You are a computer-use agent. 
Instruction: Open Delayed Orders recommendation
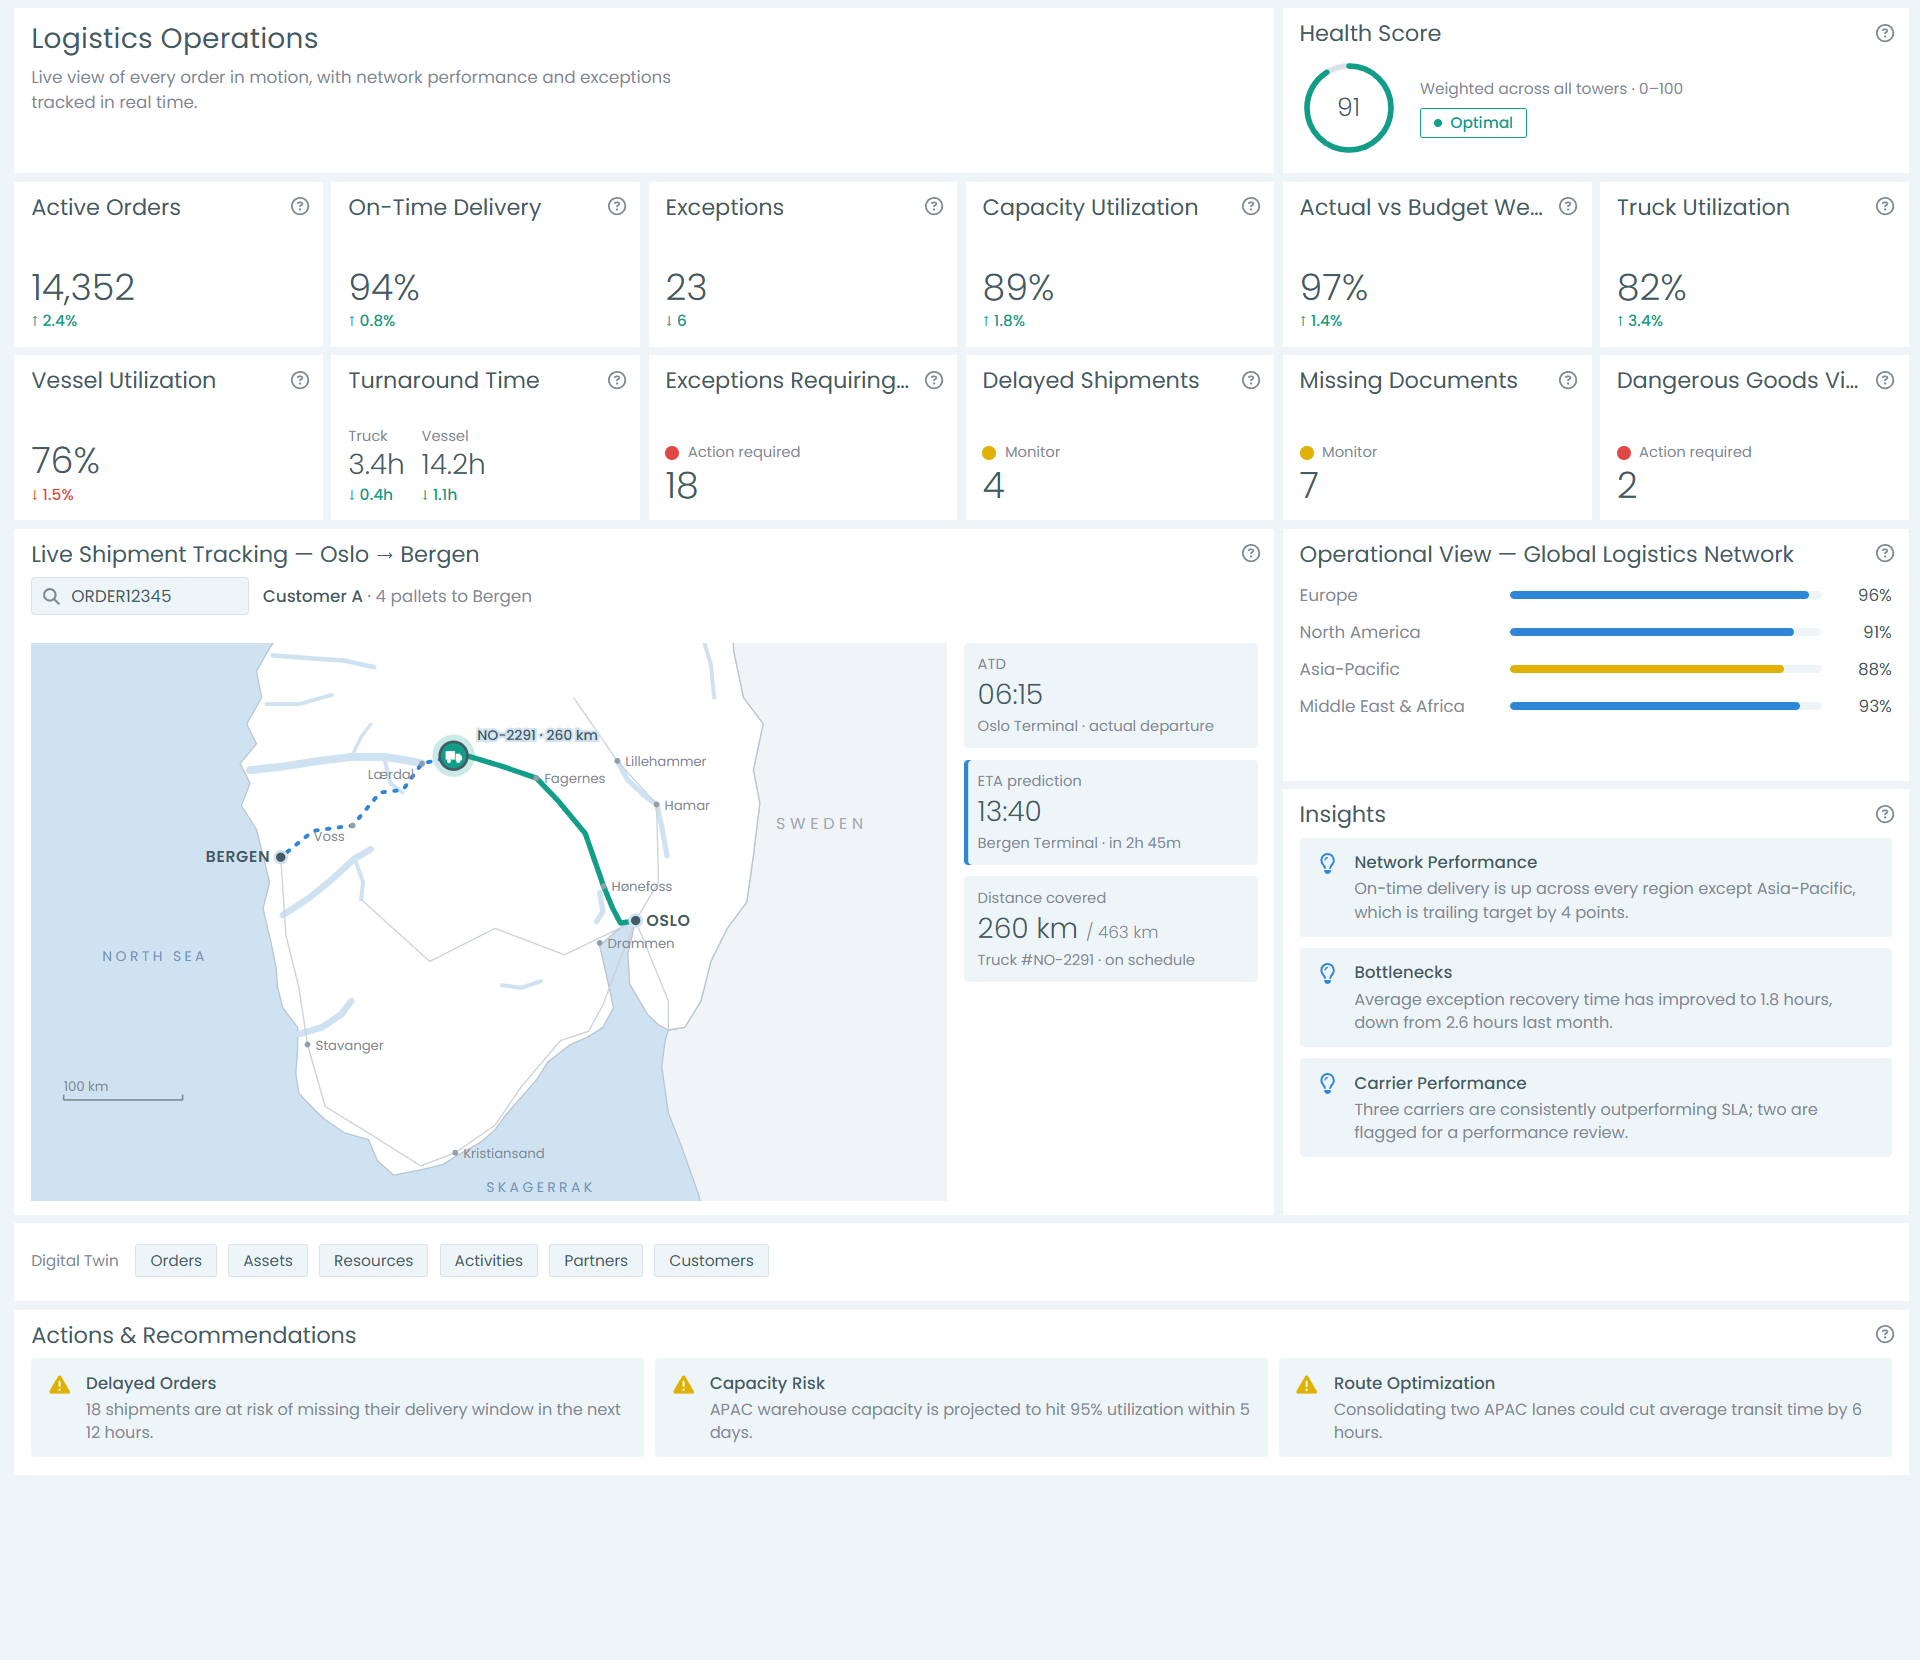click(337, 1407)
